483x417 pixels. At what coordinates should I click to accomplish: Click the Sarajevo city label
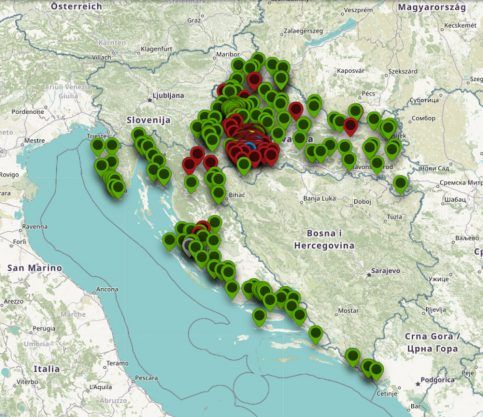(x=385, y=271)
